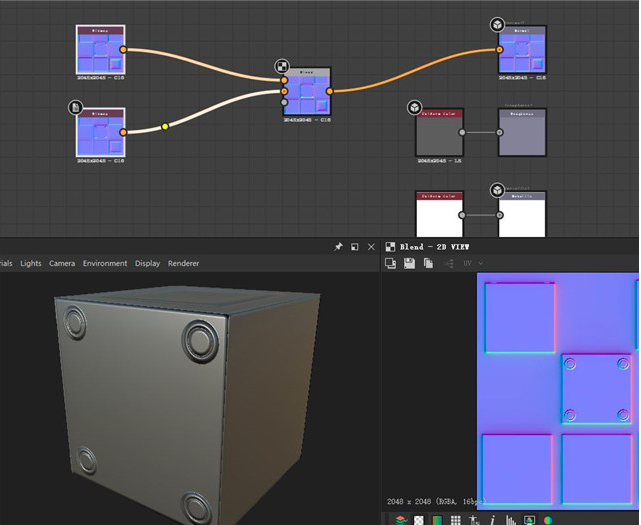Screen dimensions: 641x525
Task: Toggle the histogram icon in 2D view toolbar
Action: point(510,520)
